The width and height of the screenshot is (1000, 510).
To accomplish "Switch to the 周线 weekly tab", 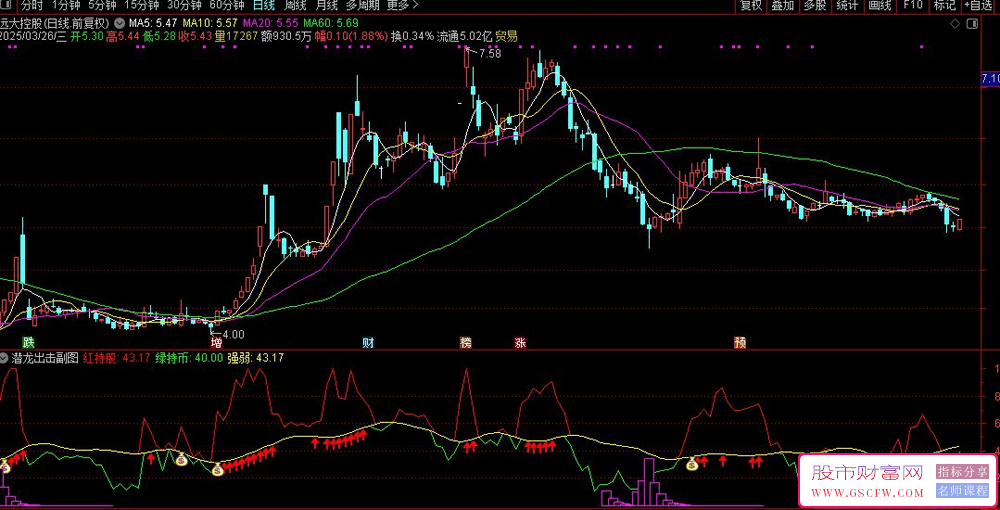I will pos(295,6).
